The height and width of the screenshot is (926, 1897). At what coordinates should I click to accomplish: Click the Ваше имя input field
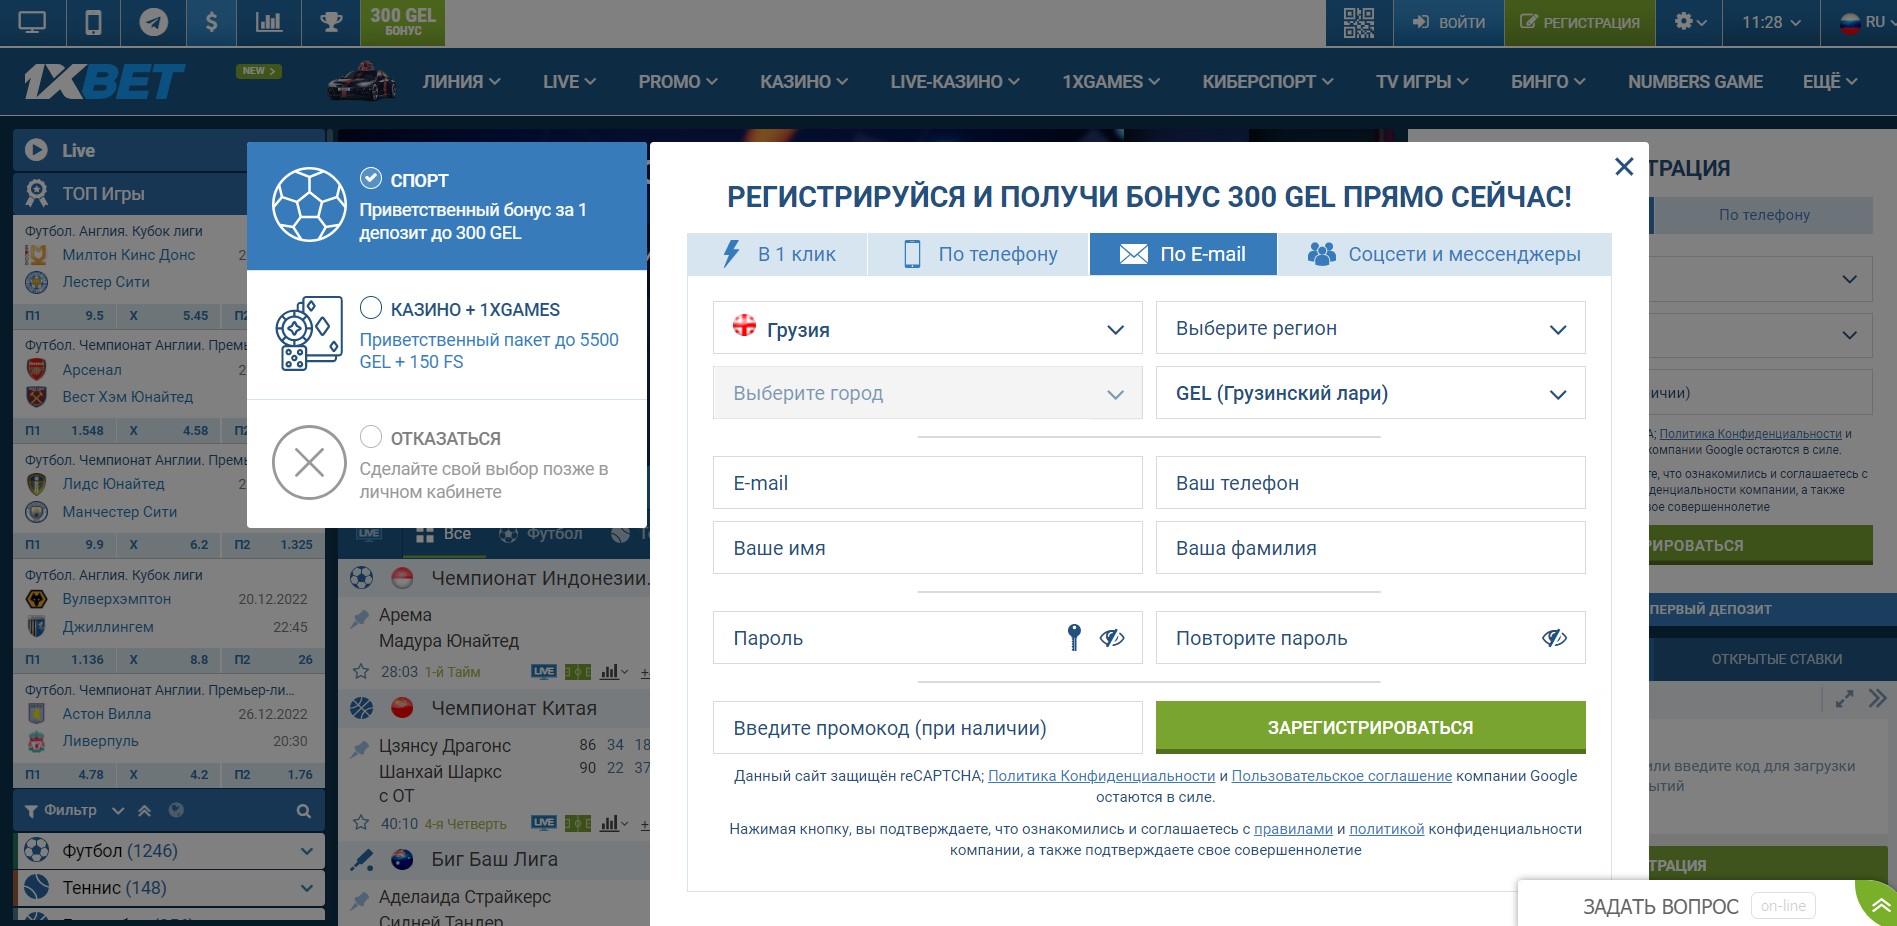pyautogui.click(x=928, y=548)
